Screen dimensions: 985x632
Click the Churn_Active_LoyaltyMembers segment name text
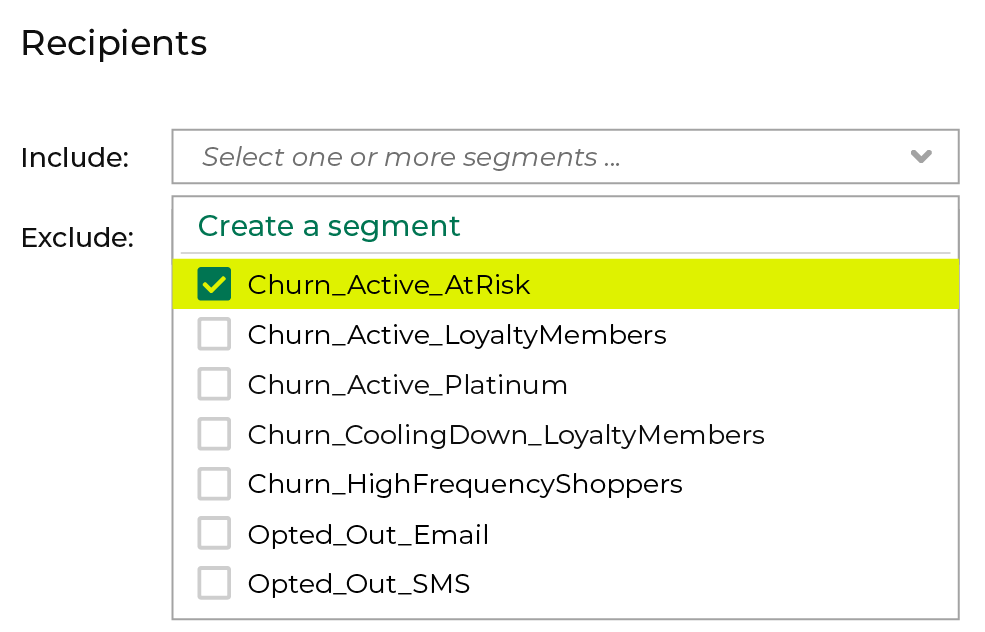pos(457,334)
